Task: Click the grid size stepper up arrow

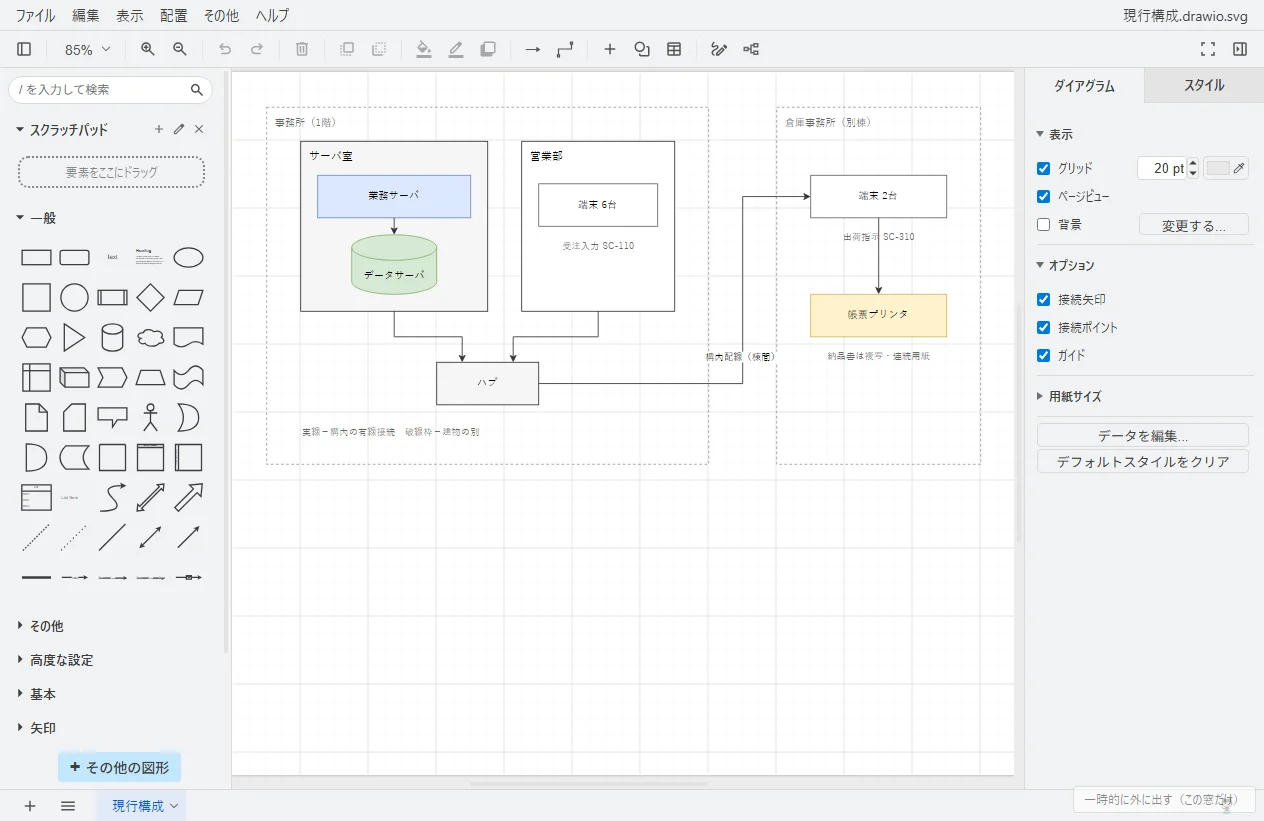Action: click(x=1192, y=164)
